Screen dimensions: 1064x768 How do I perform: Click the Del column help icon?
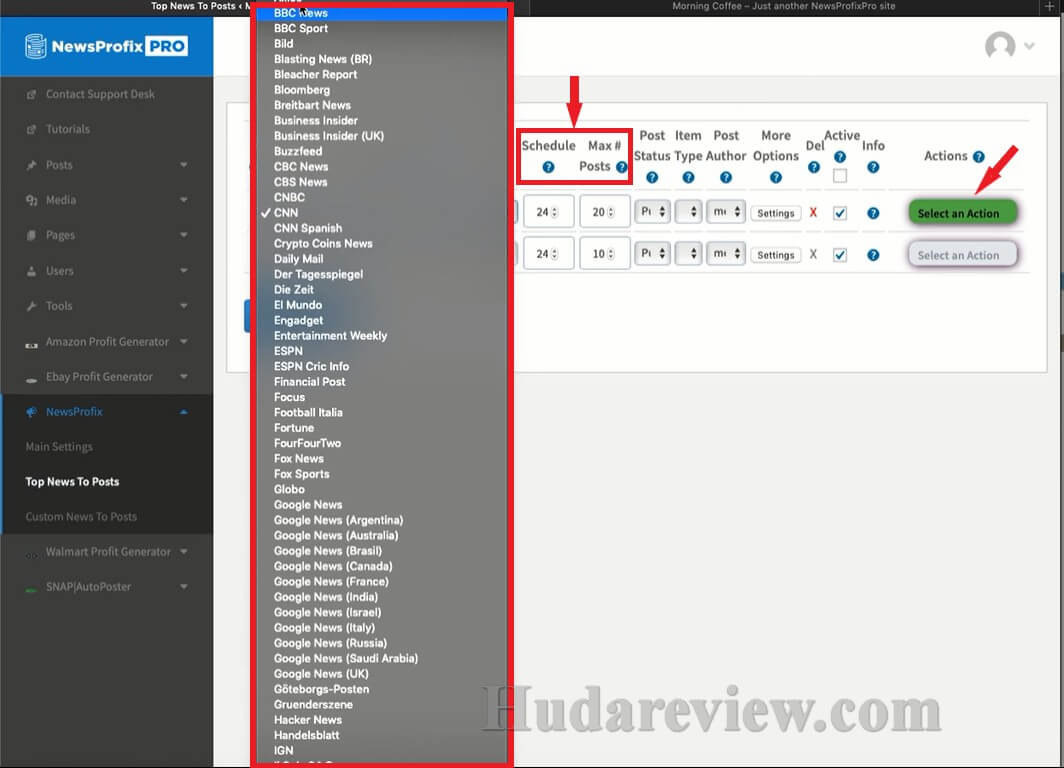(x=814, y=167)
